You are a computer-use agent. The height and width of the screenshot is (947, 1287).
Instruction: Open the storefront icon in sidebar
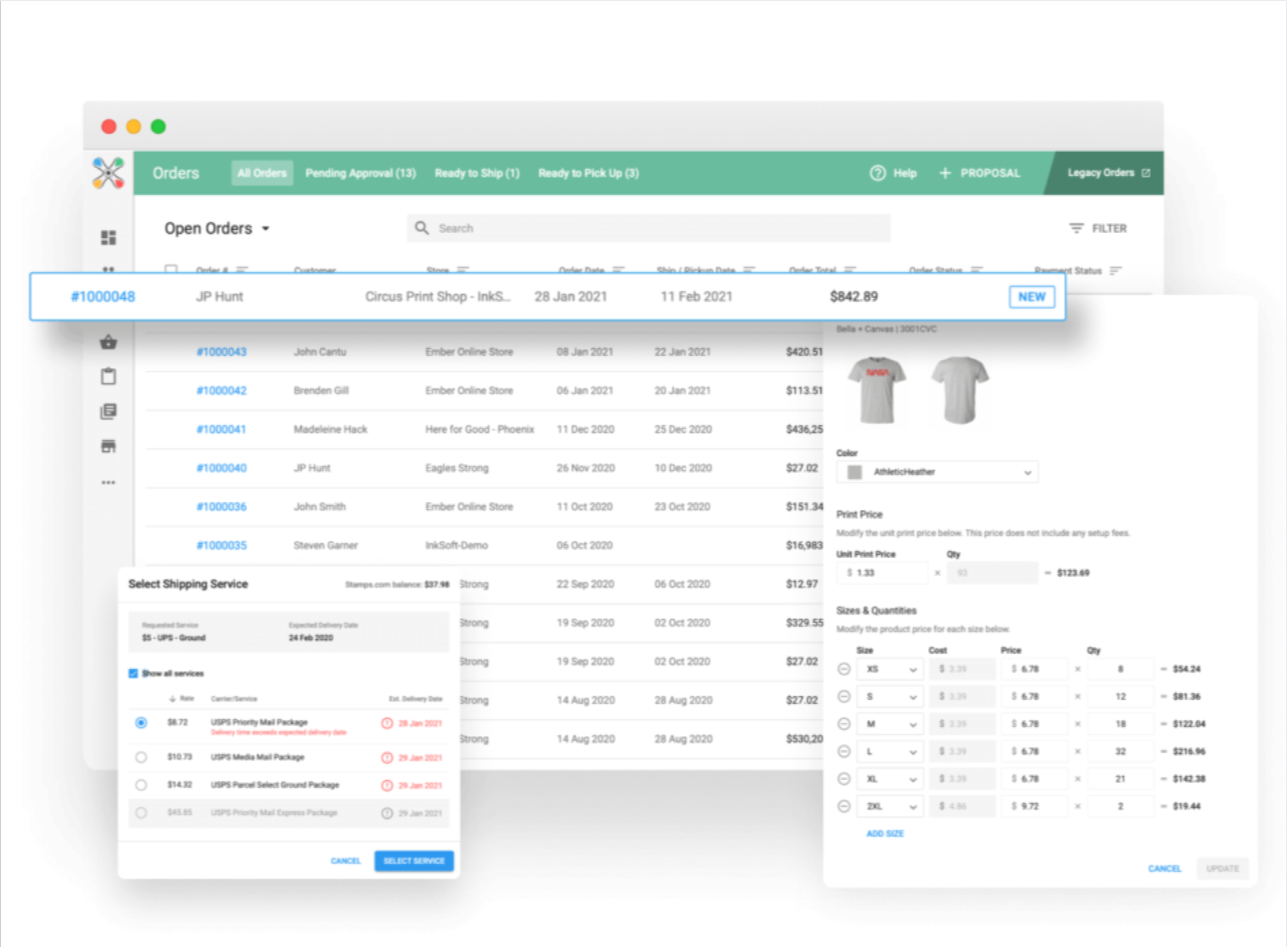pyautogui.click(x=108, y=446)
